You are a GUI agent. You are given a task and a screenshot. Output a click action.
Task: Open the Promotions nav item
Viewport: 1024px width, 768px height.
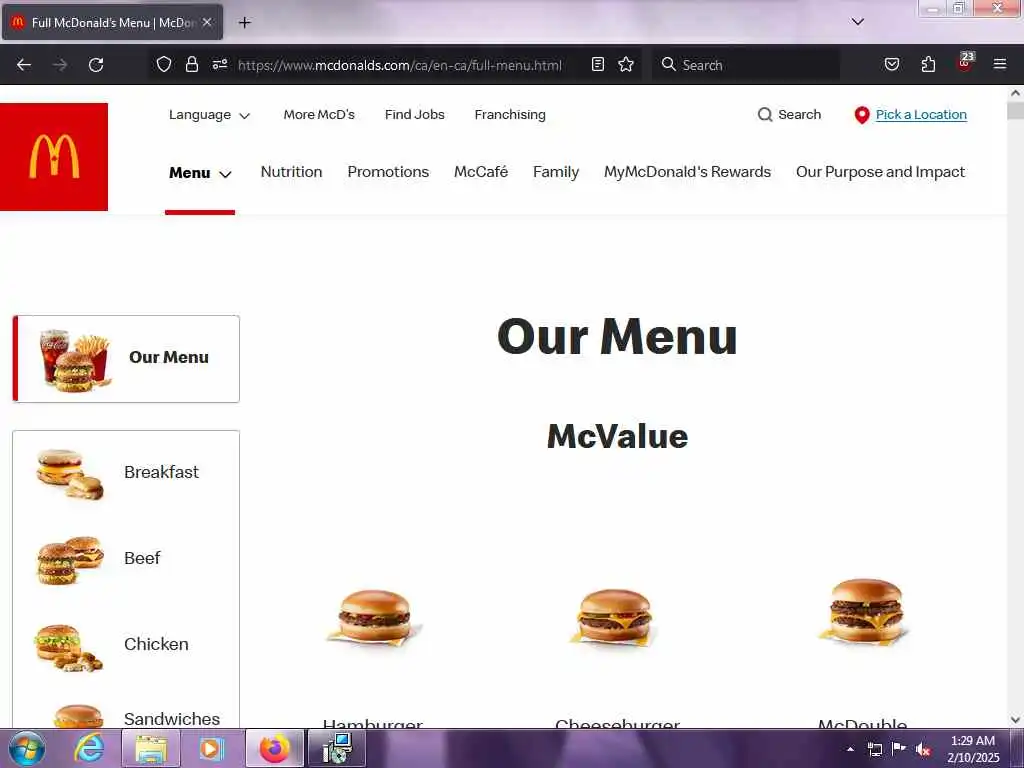(x=388, y=172)
